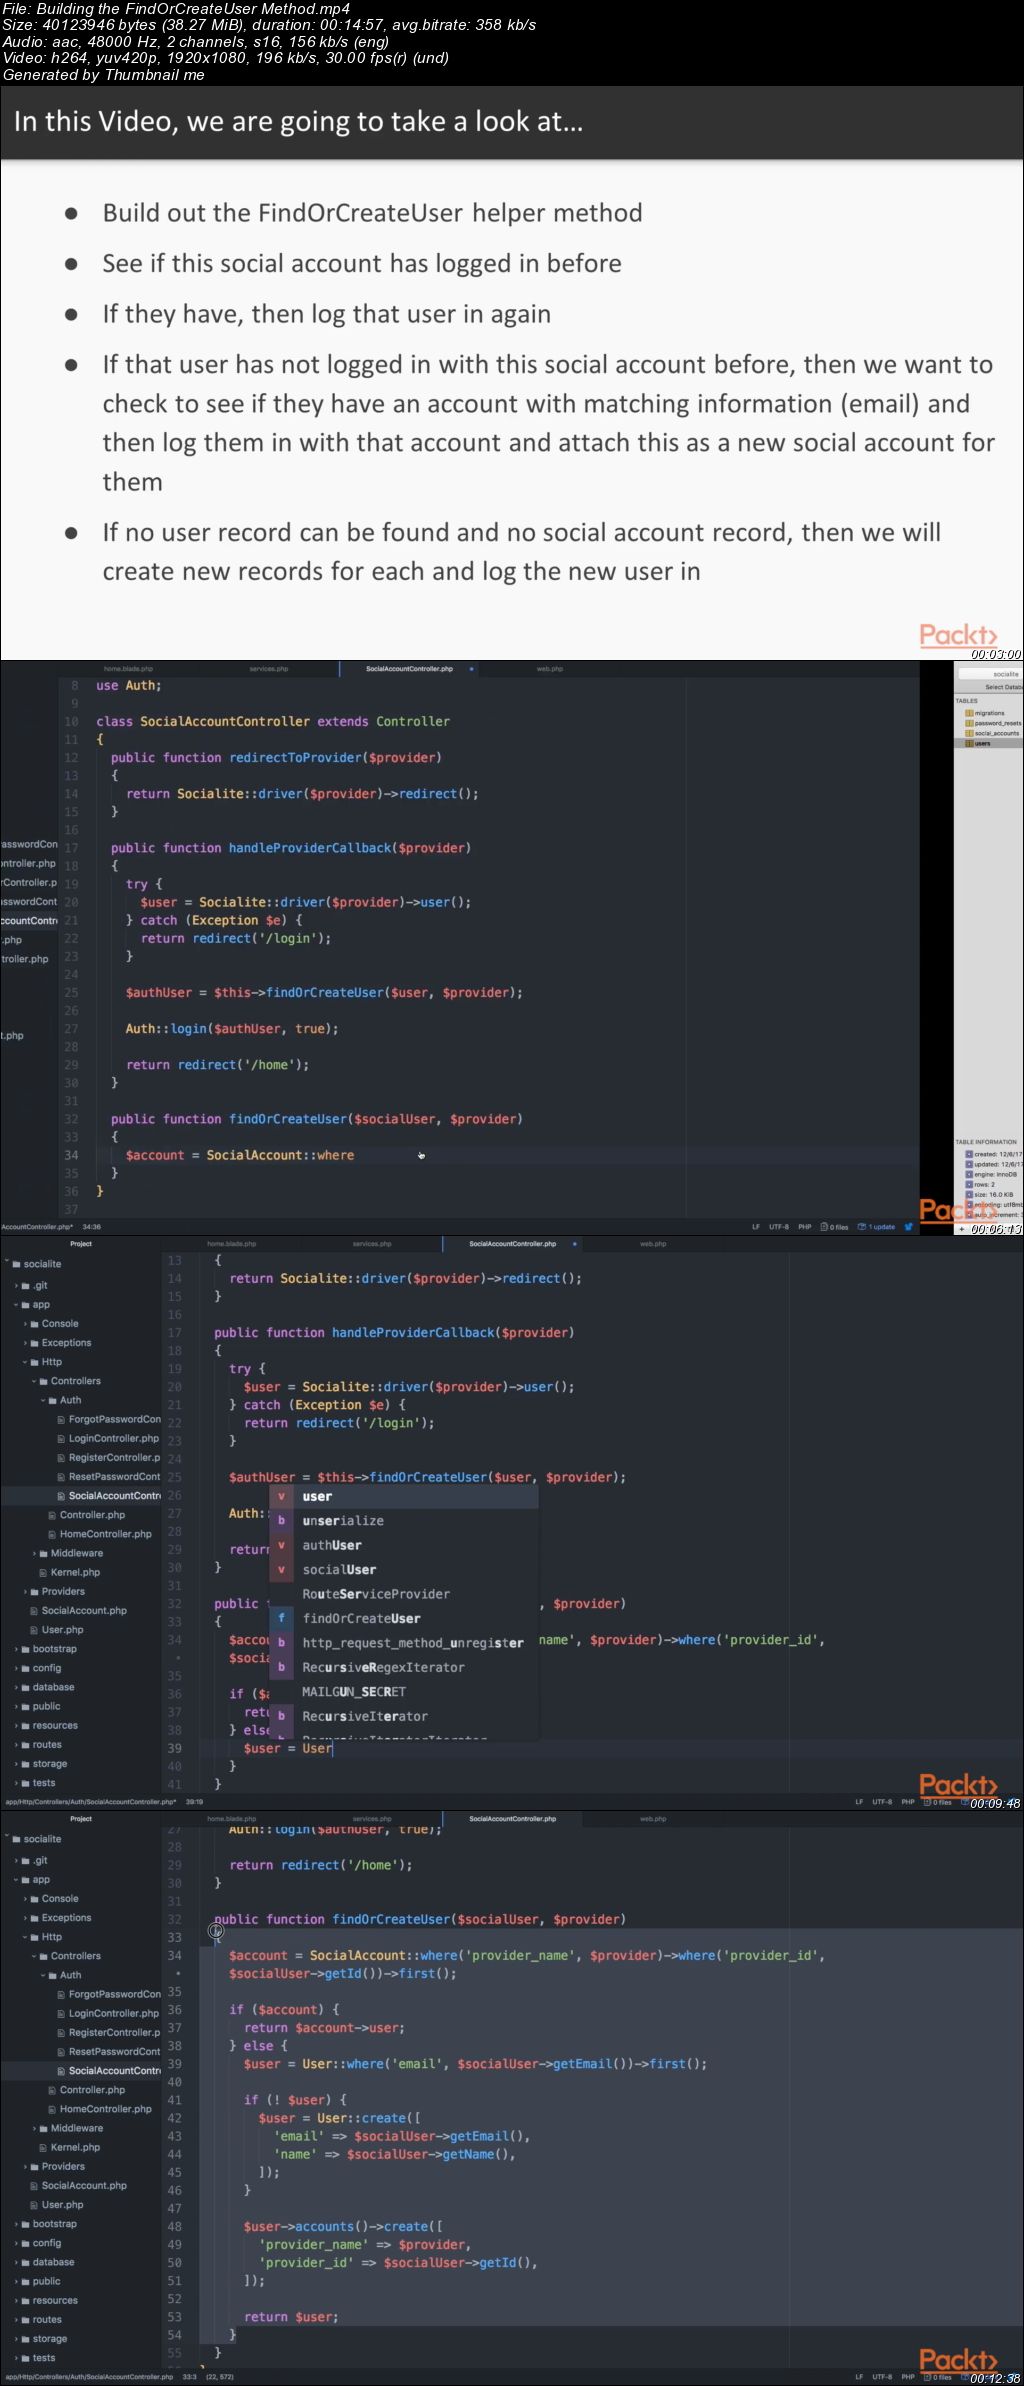Image resolution: width=1024 pixels, height=2386 pixels.
Task: Click the Sequel Pro search field showing "socialite"
Action: click(991, 674)
